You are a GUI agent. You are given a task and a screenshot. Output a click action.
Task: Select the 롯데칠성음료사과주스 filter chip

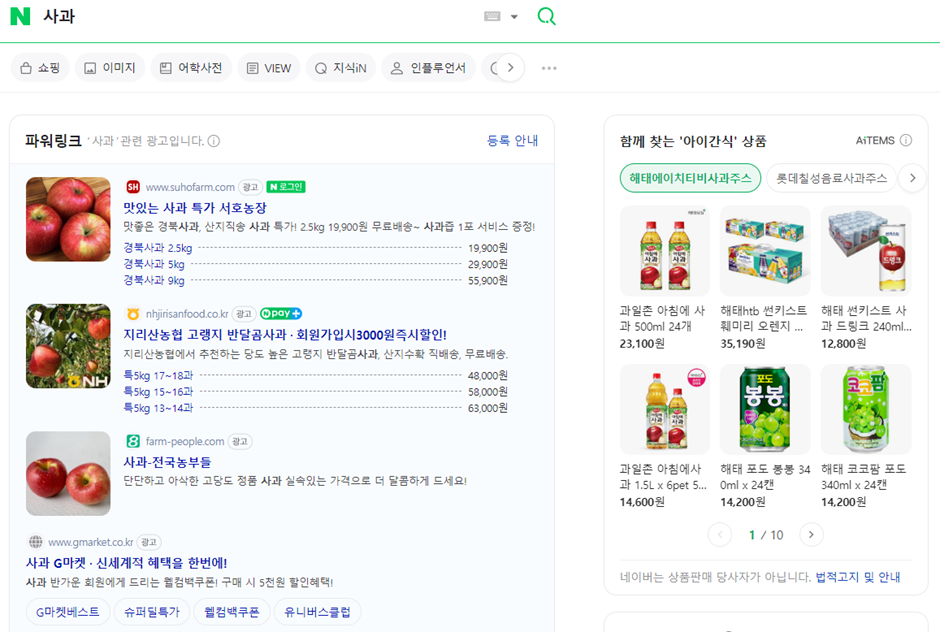tap(831, 178)
